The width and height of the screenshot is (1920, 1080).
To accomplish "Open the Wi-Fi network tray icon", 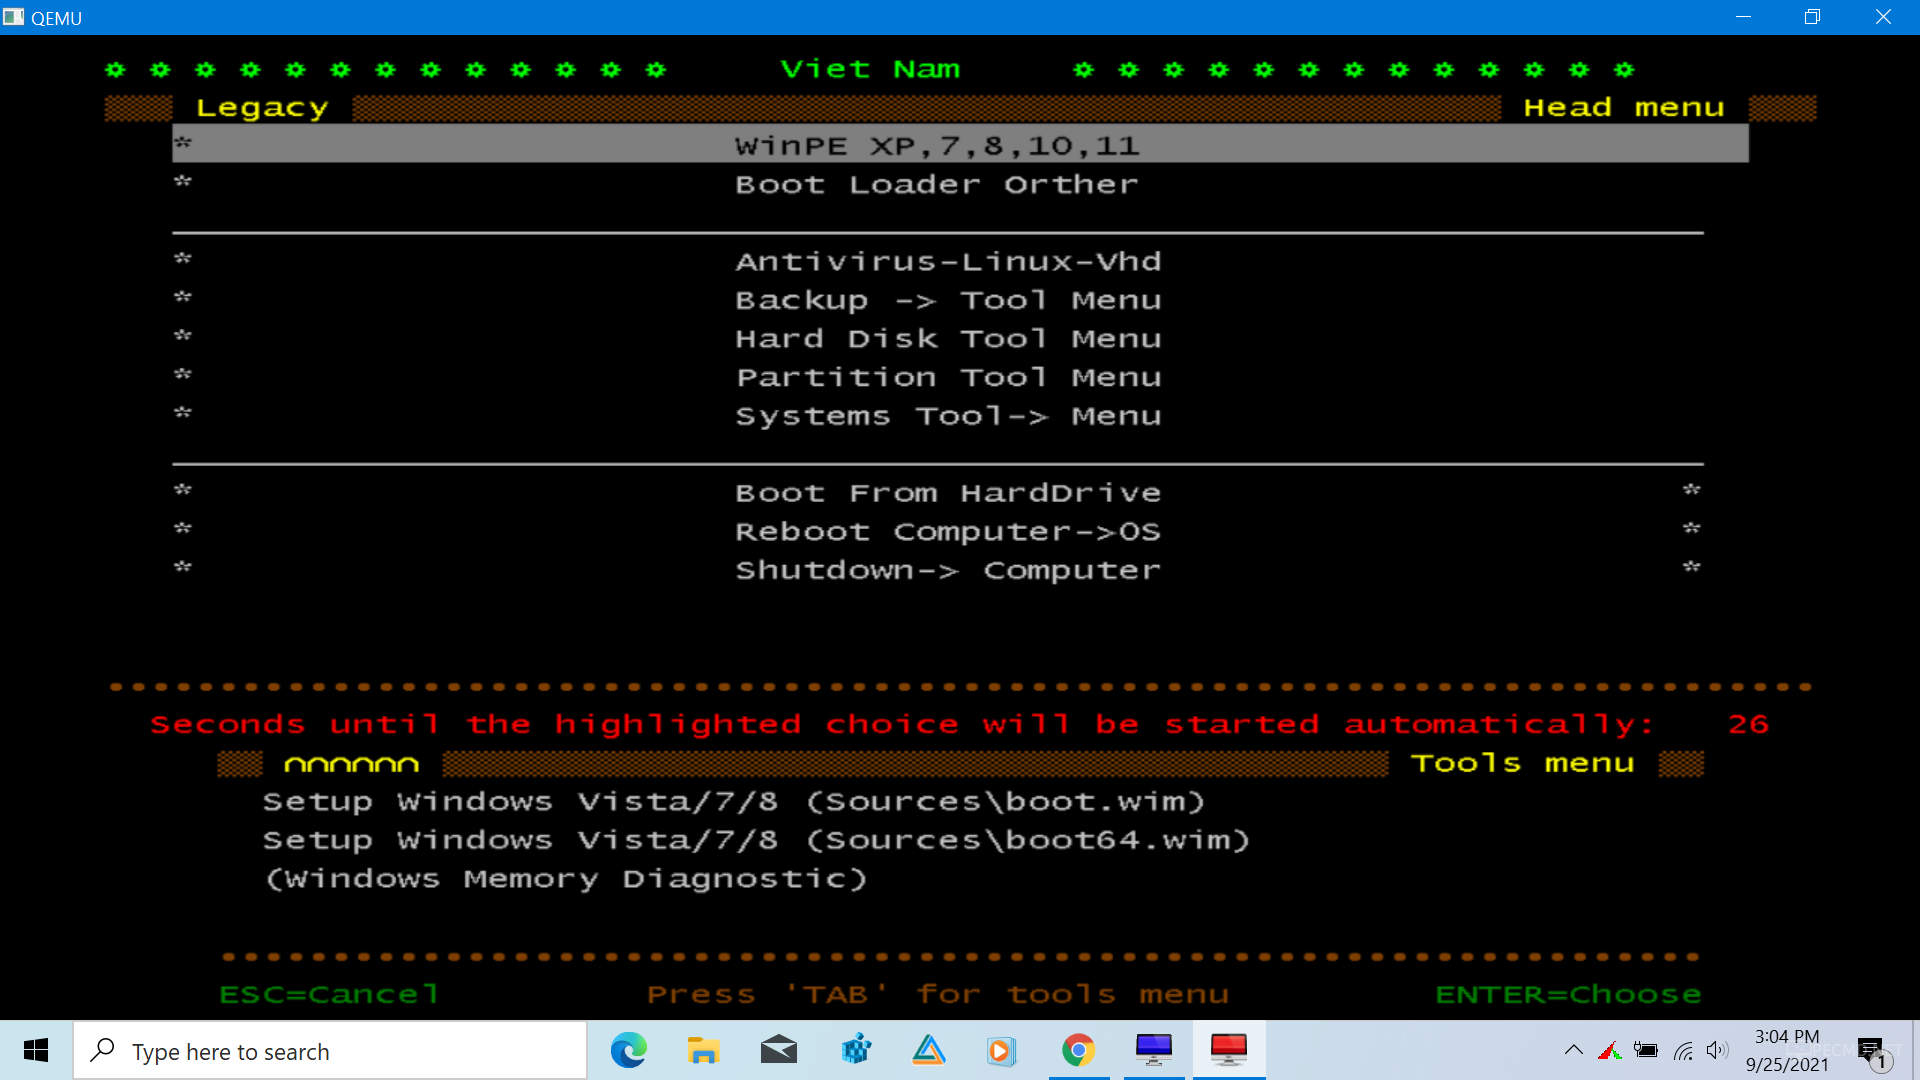I will [1684, 1050].
